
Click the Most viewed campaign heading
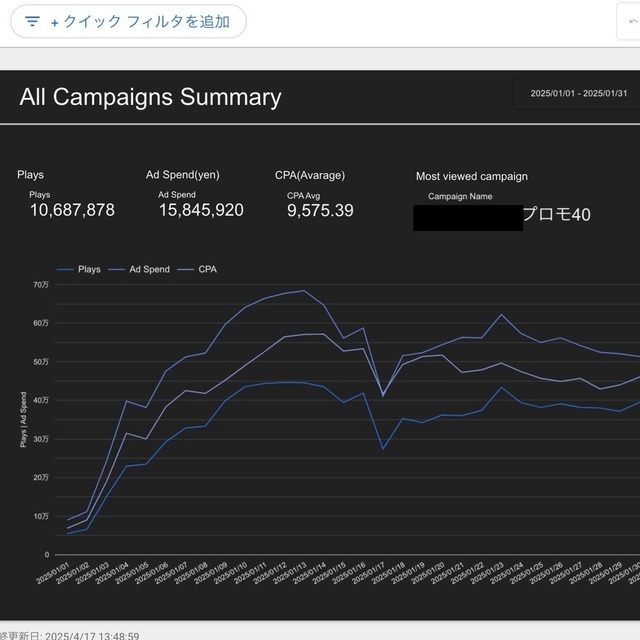click(x=471, y=176)
